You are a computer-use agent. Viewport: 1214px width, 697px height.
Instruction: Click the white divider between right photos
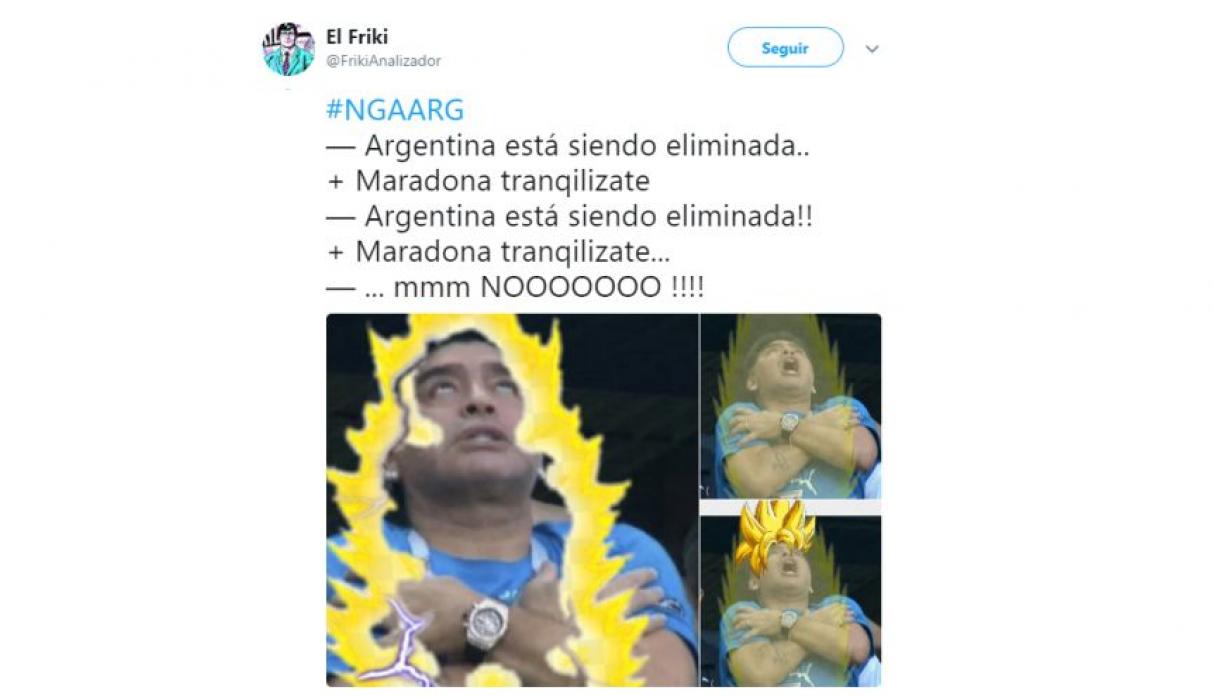[791, 507]
